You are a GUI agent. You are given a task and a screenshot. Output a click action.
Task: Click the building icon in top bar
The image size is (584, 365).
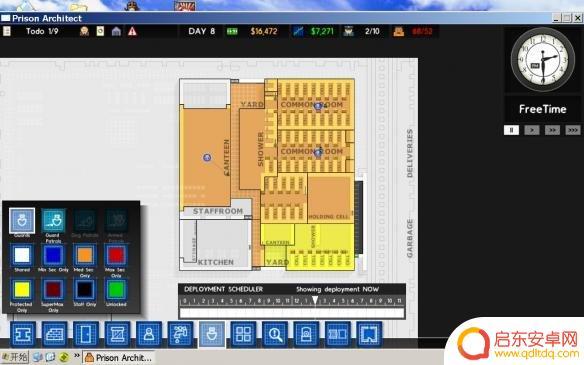pos(116,31)
